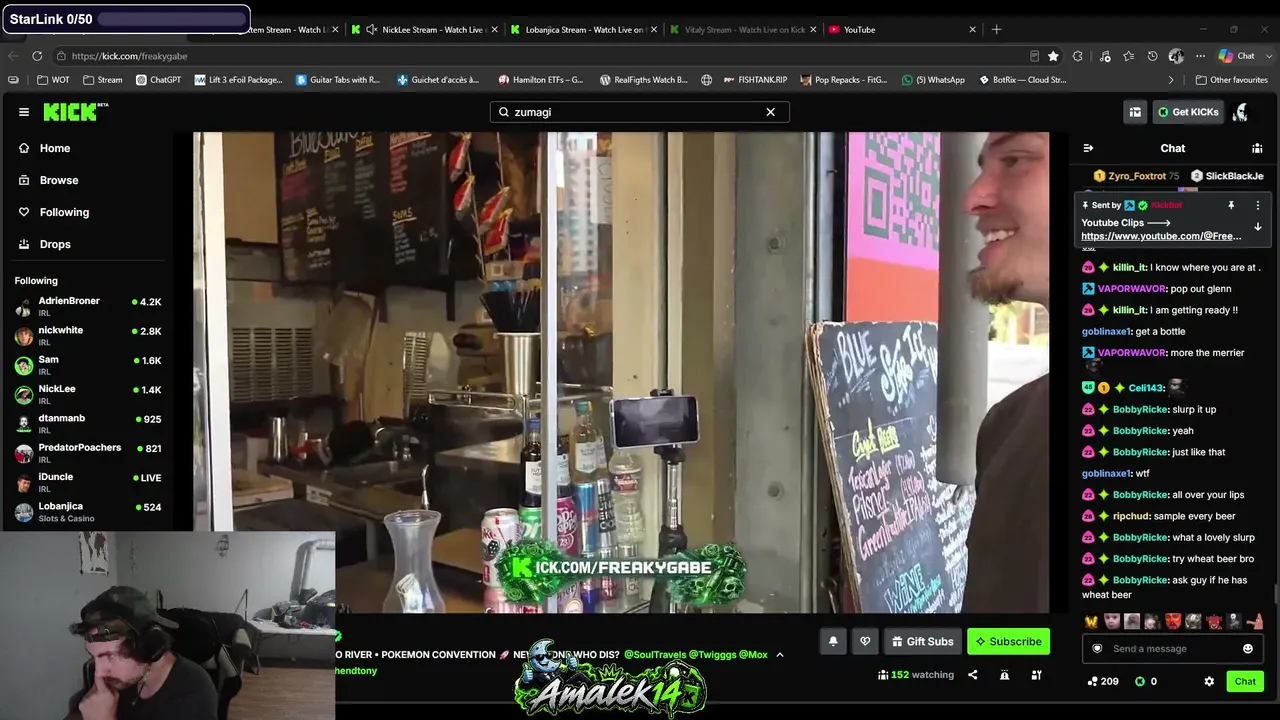Open the pinned message options menu
The height and width of the screenshot is (720, 1280).
coord(1258,205)
